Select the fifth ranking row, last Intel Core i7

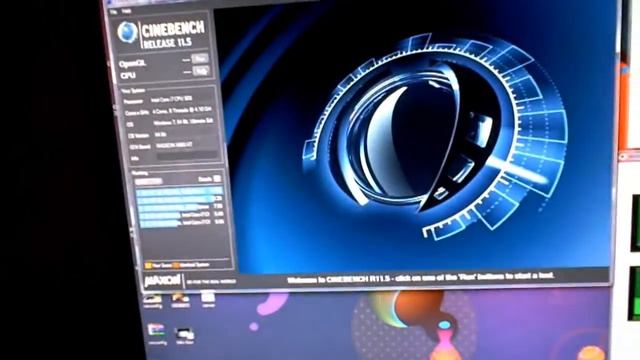click(x=182, y=222)
